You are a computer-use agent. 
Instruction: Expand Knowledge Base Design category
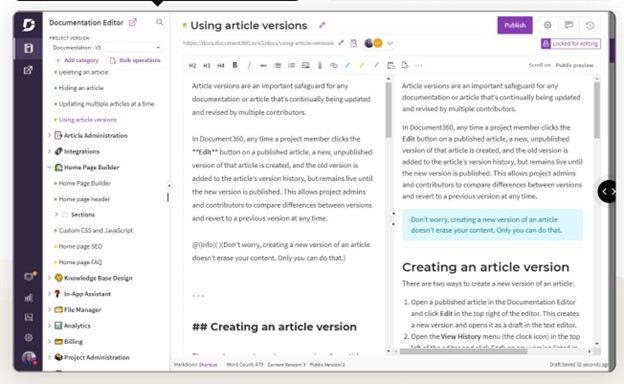[x=49, y=278]
